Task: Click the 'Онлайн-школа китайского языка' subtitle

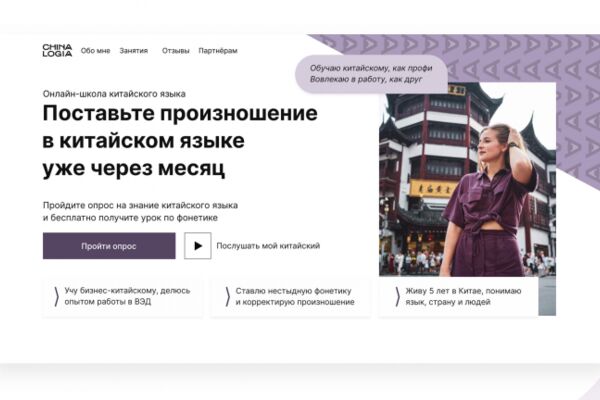Action: pos(114,94)
